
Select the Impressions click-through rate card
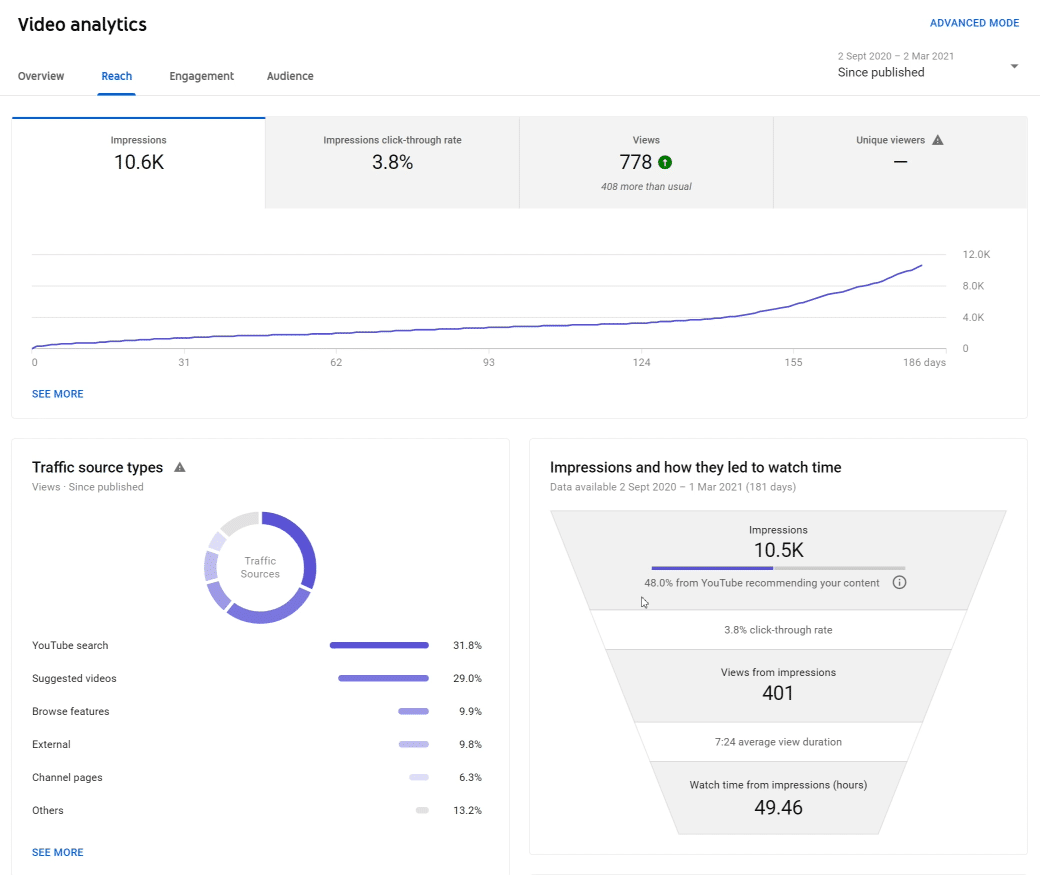click(x=392, y=163)
